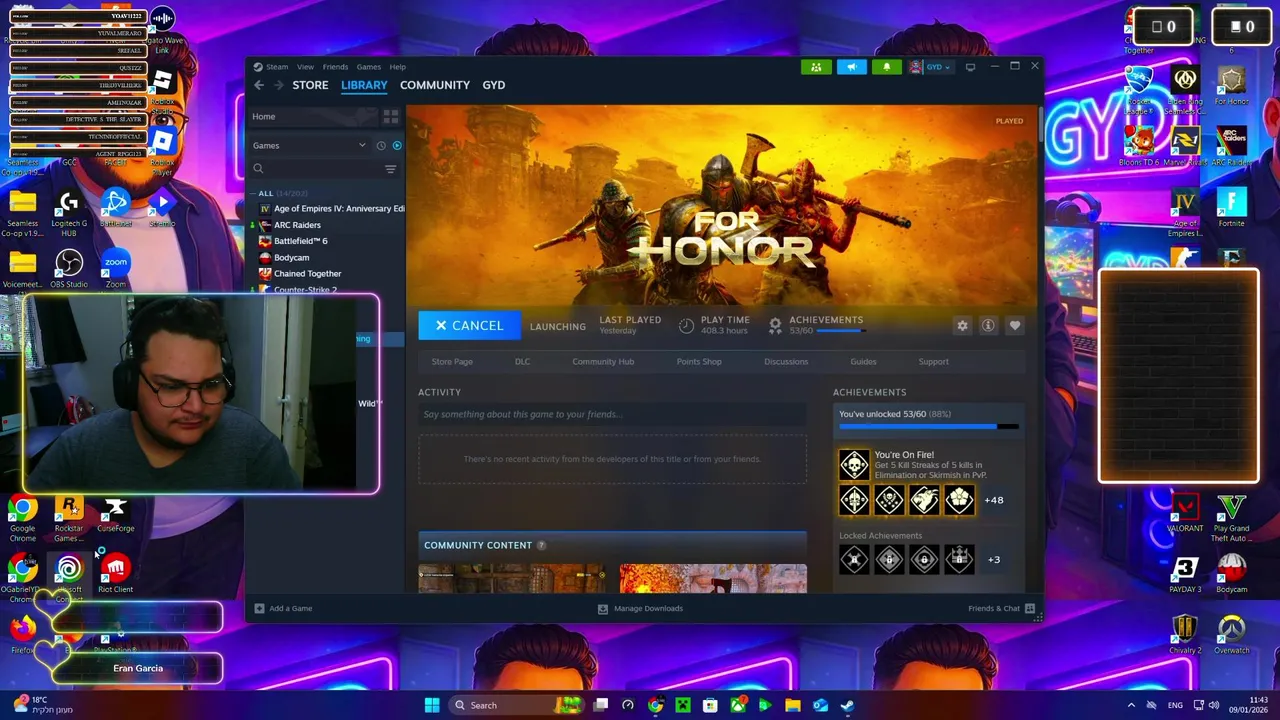The image size is (1280, 720).
Task: Open the Fortnite desktop shortcut
Action: pyautogui.click(x=1231, y=209)
